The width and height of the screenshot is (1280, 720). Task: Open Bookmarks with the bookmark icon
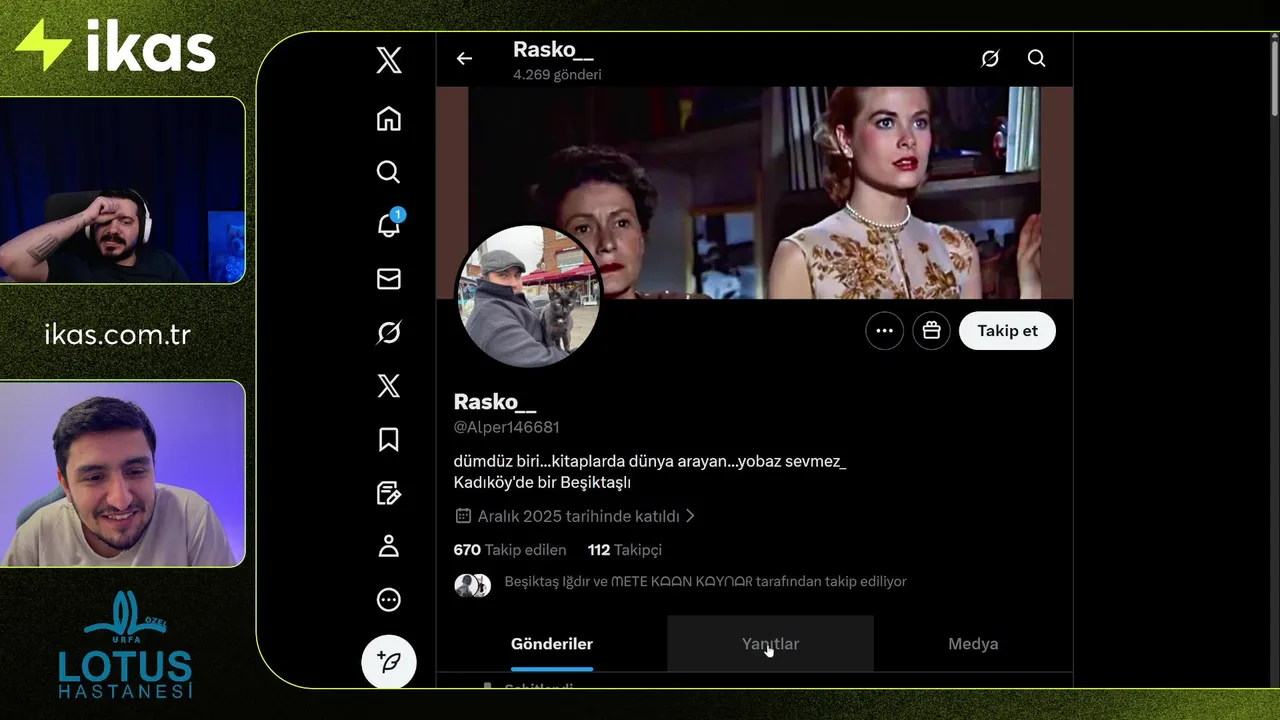coord(389,439)
